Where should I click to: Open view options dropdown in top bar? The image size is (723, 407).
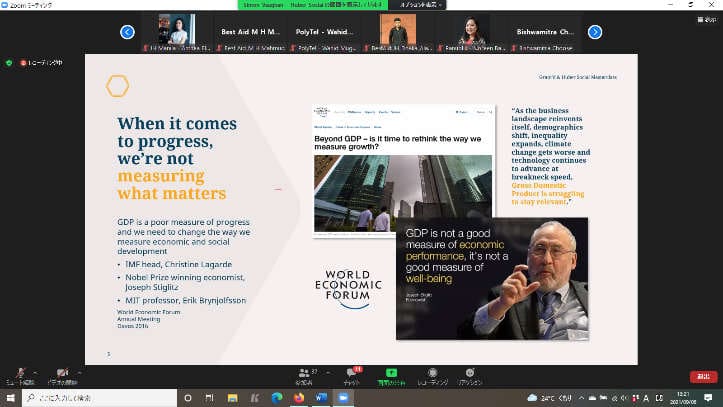(x=420, y=5)
